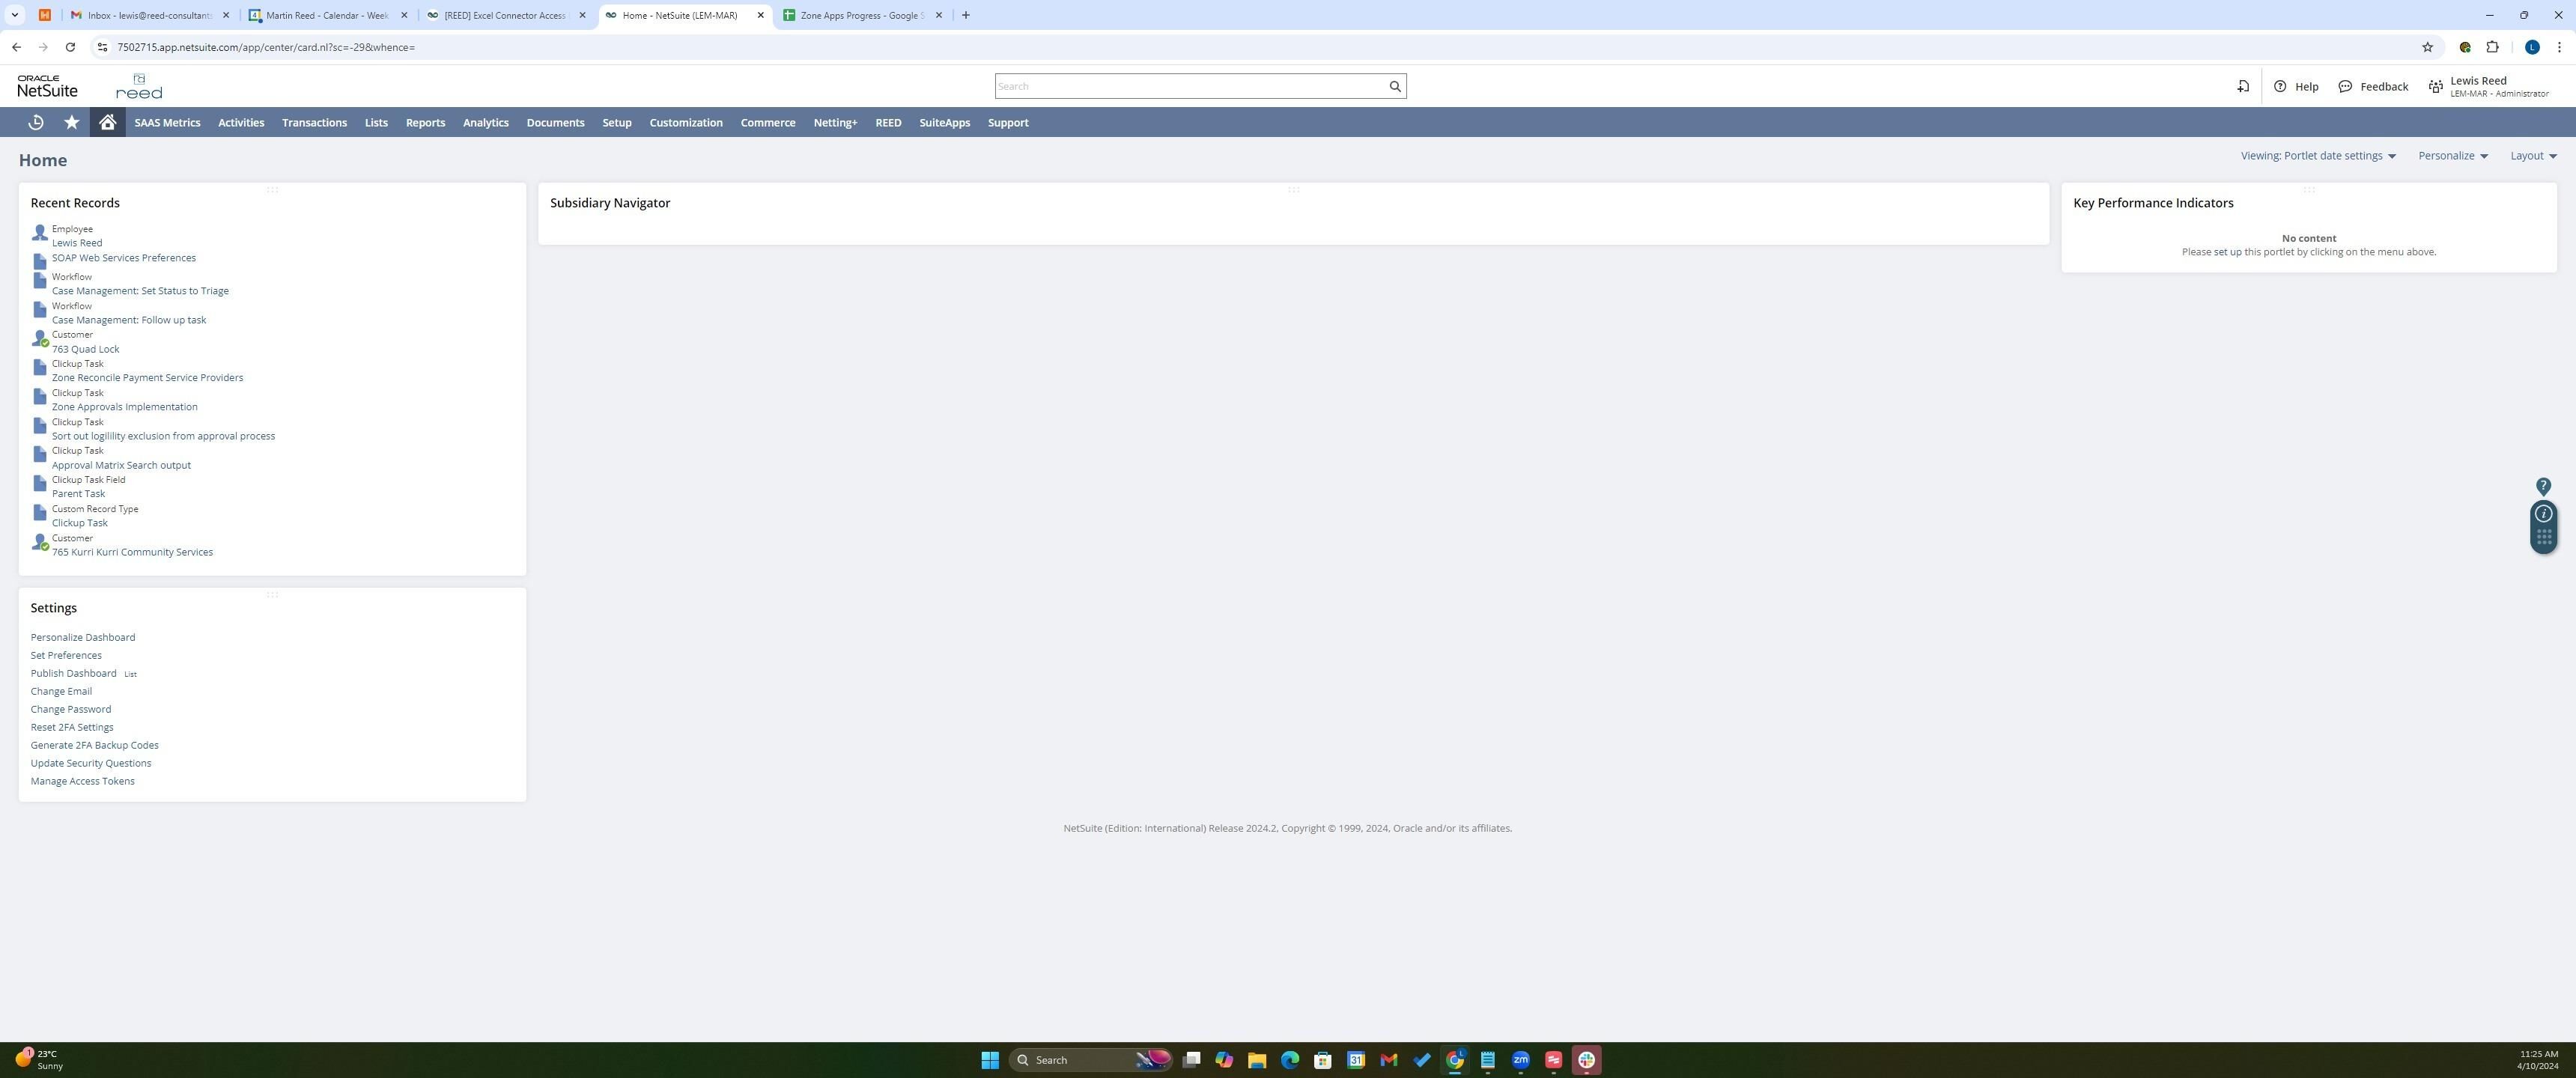Click the Help question mark icon
This screenshot has width=2576, height=1078.
click(x=2280, y=86)
